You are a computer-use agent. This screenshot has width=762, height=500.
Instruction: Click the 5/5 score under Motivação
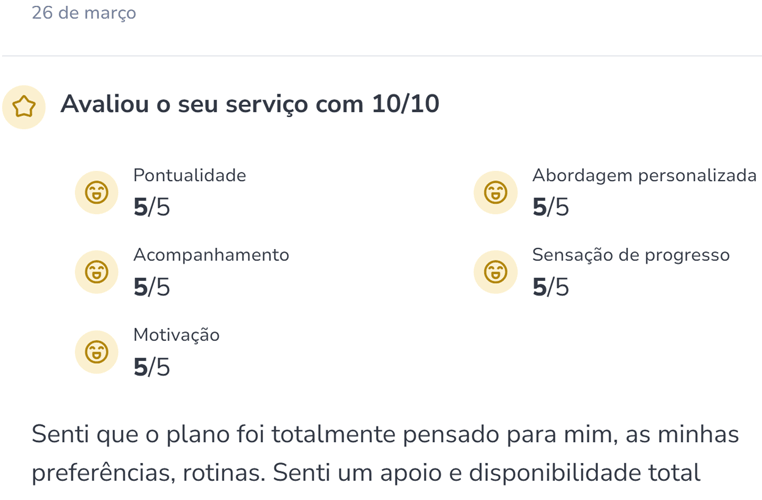[x=151, y=368]
